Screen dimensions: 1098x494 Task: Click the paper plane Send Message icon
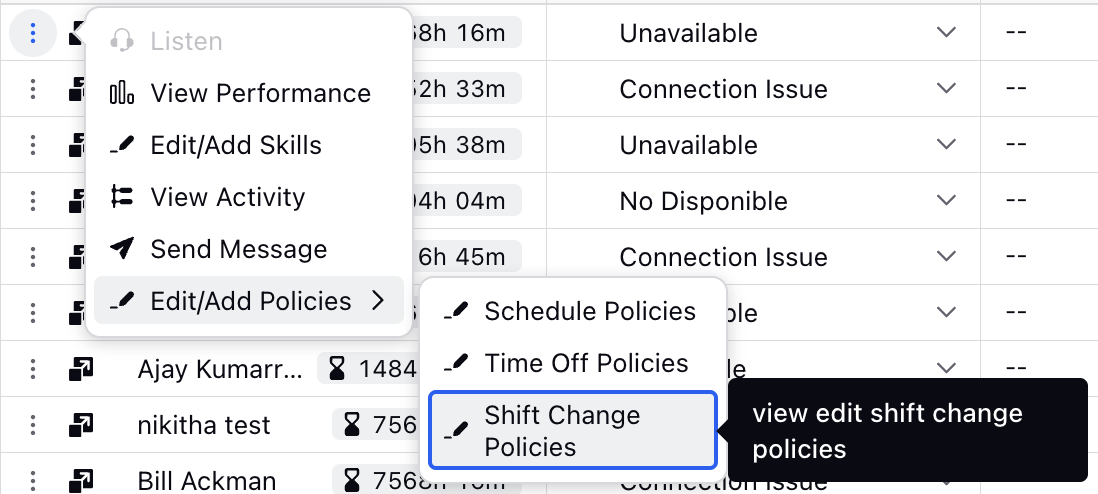pyautogui.click(x=122, y=249)
